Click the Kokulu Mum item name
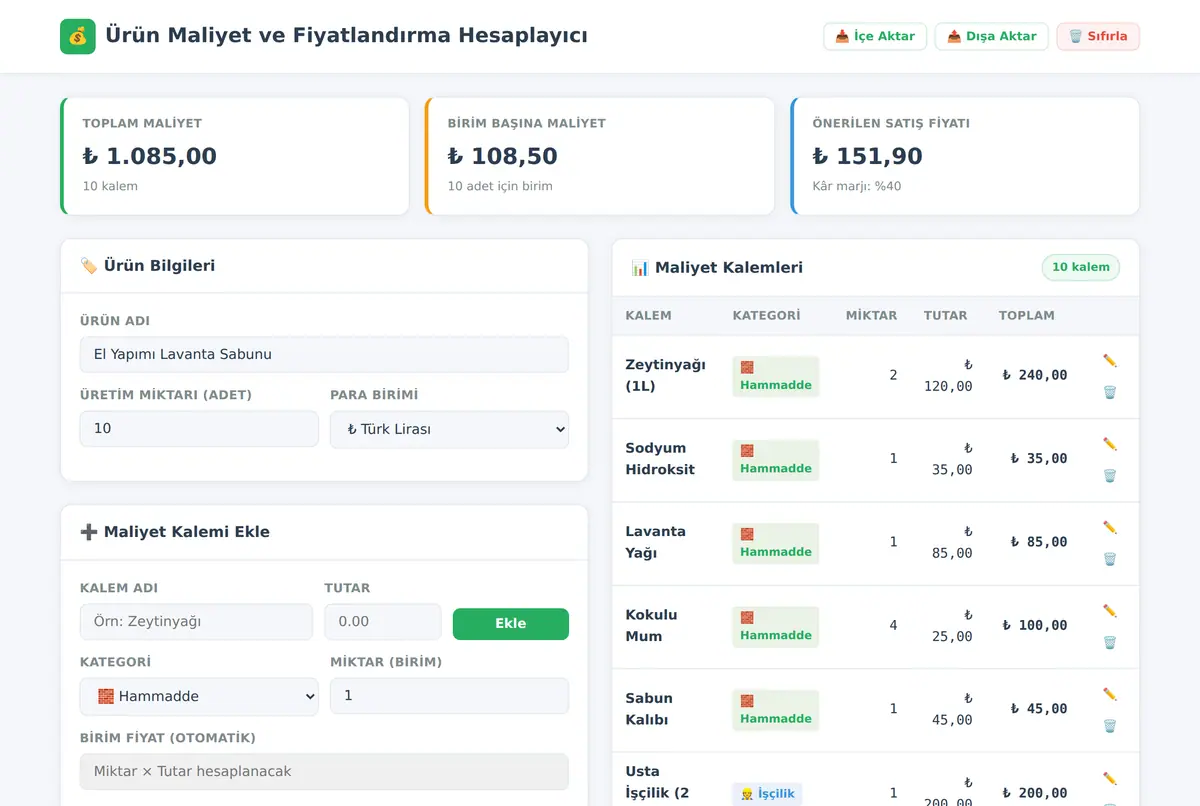The height and width of the screenshot is (806, 1200). (x=651, y=625)
